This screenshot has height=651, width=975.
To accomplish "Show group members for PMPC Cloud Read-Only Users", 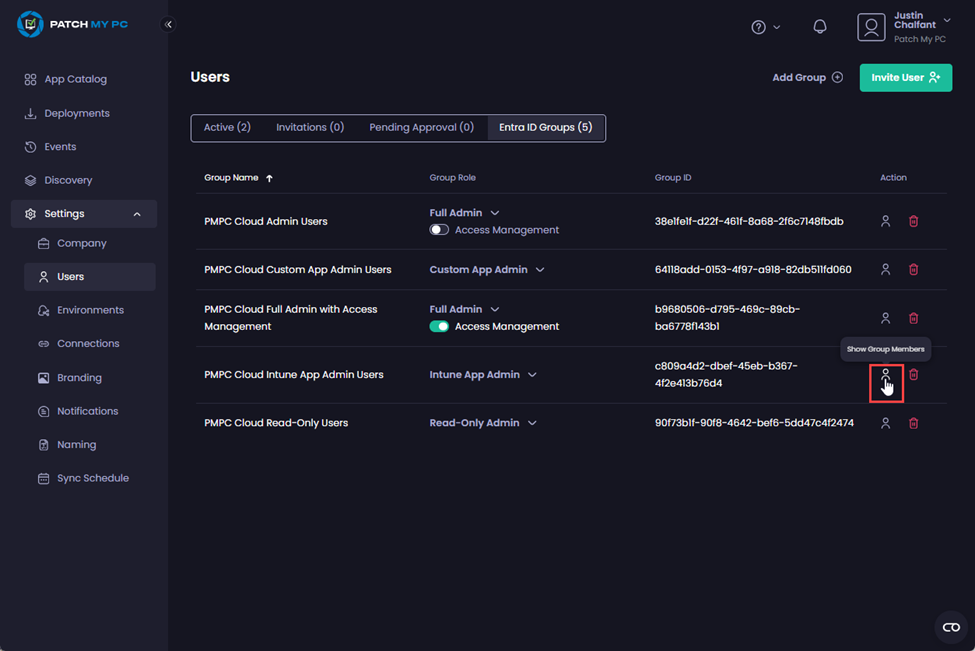I will 885,423.
